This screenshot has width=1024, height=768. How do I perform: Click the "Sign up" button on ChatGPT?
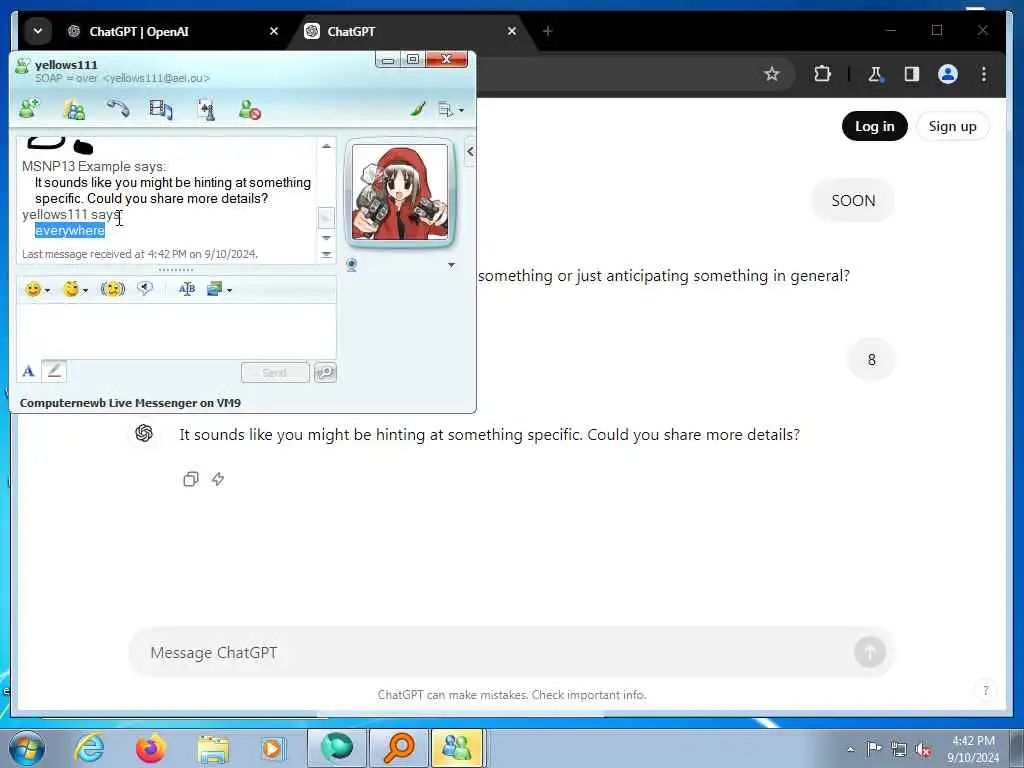pos(952,126)
